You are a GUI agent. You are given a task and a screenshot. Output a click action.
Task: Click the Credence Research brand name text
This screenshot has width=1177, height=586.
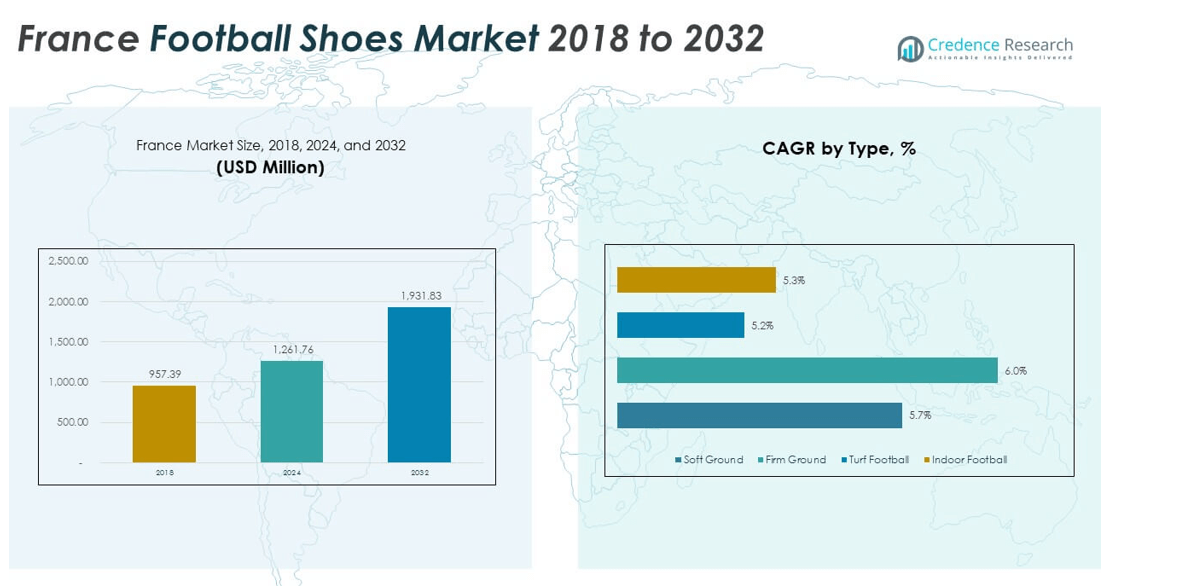coord(999,45)
